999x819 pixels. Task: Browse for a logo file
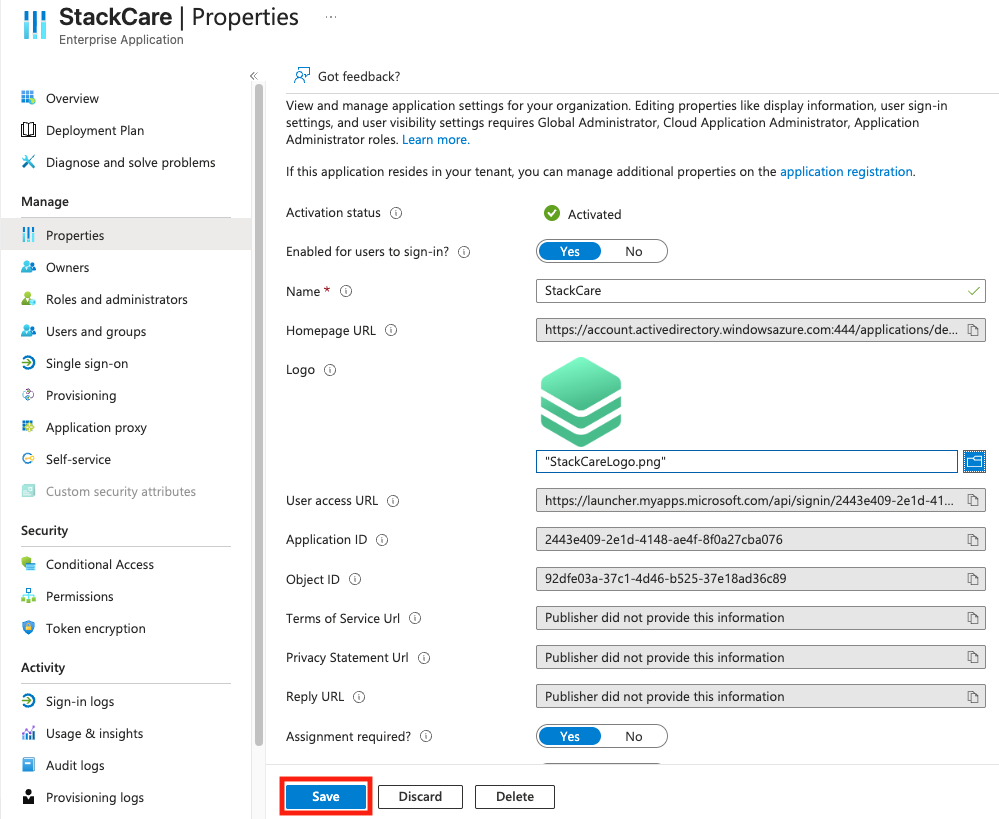pyautogui.click(x=974, y=461)
